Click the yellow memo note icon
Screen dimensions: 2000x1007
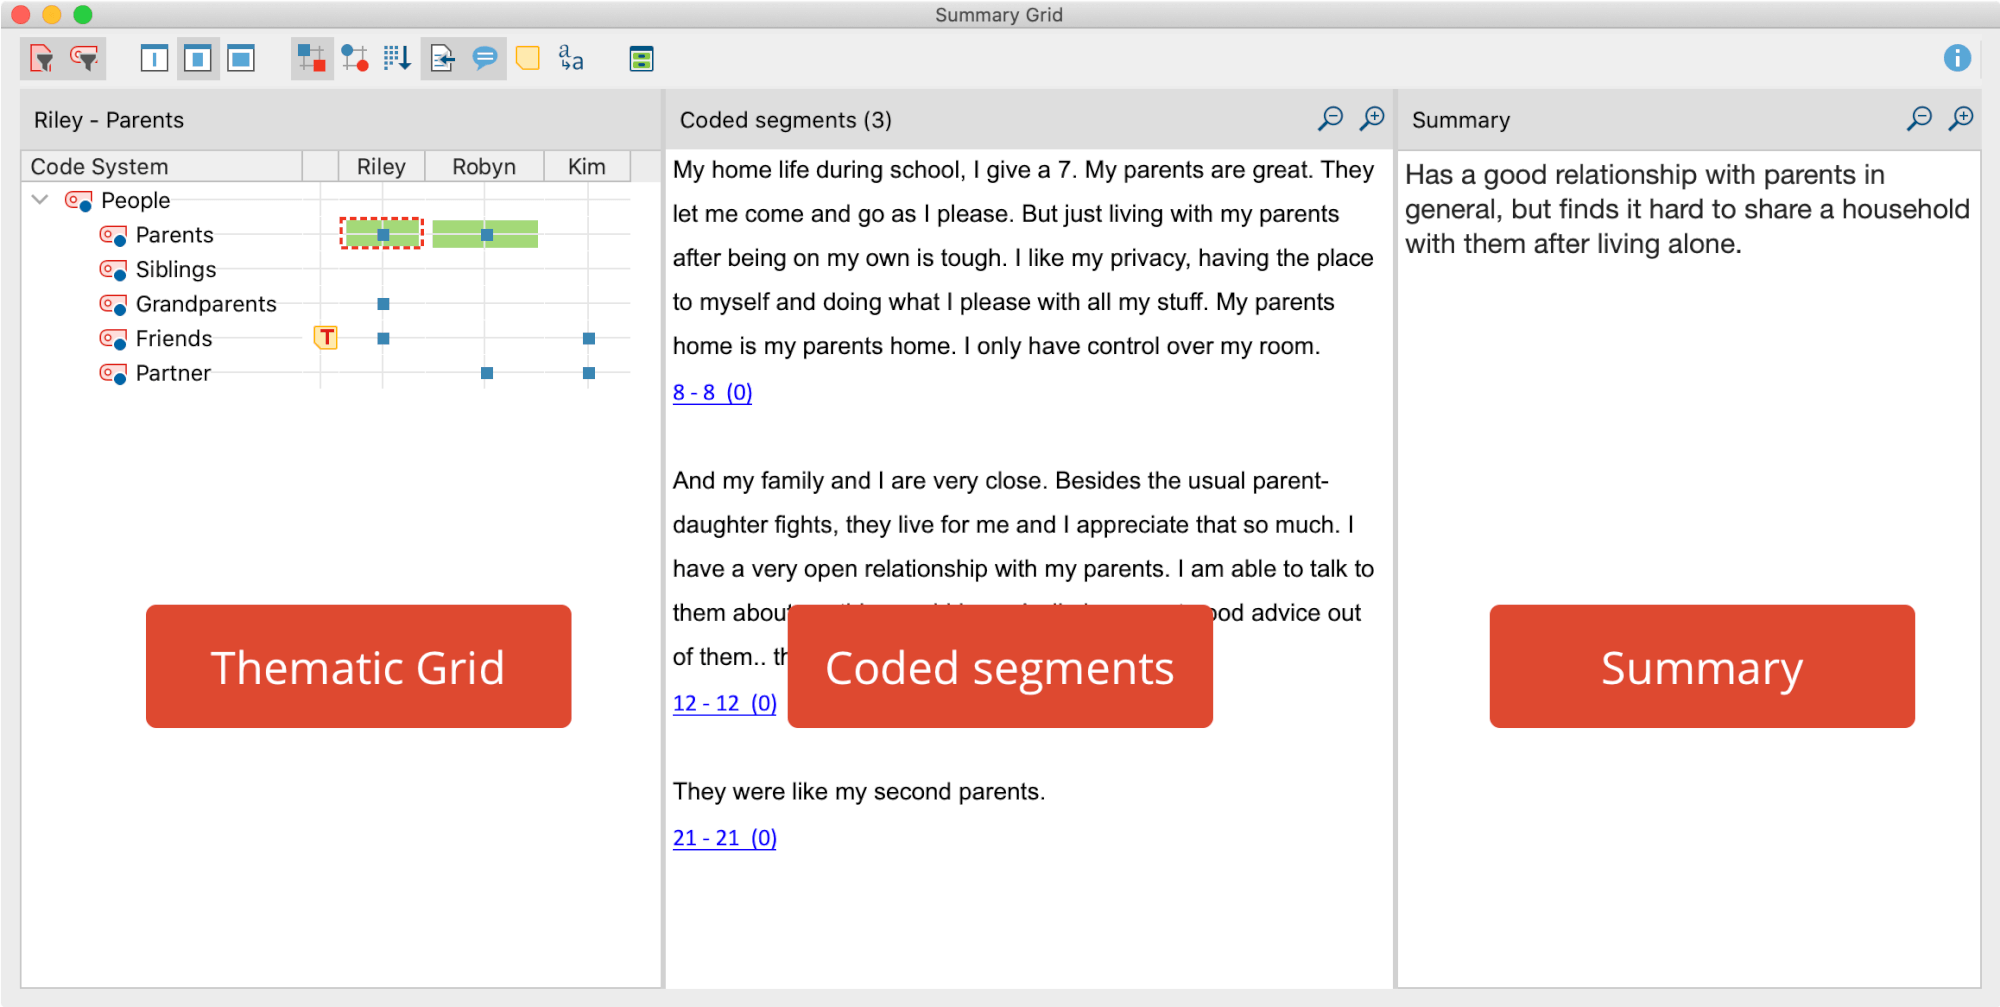[x=528, y=59]
